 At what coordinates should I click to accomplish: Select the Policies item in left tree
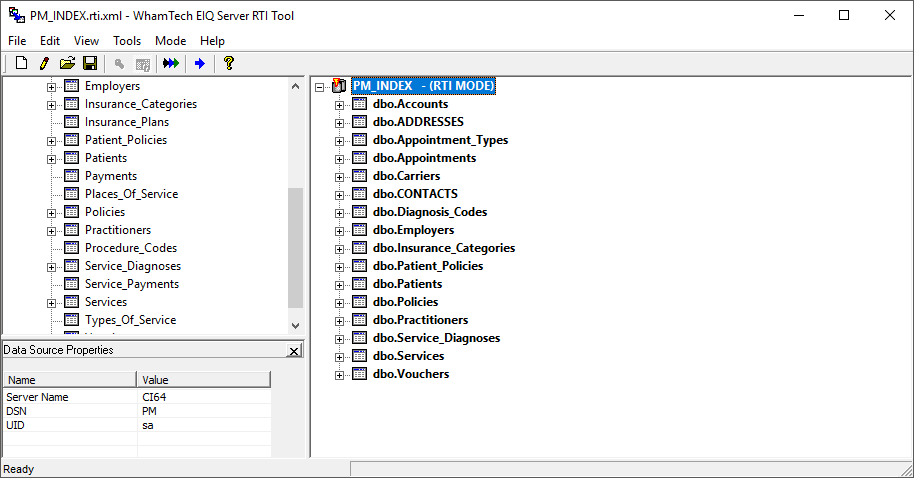click(x=105, y=212)
